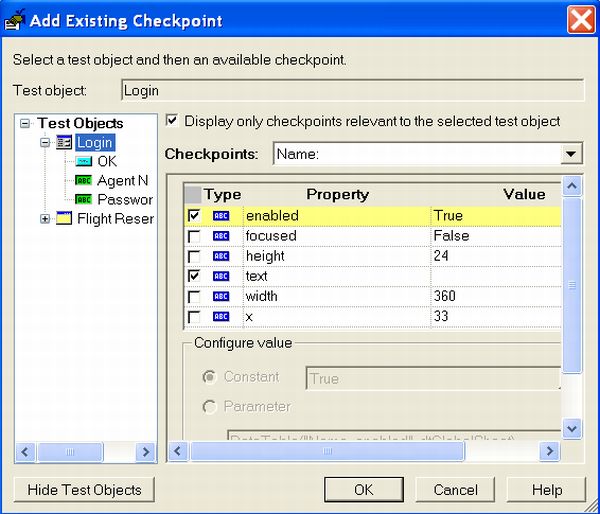
Task: Close the Add Existing Checkpoint dialog
Action: [581, 20]
